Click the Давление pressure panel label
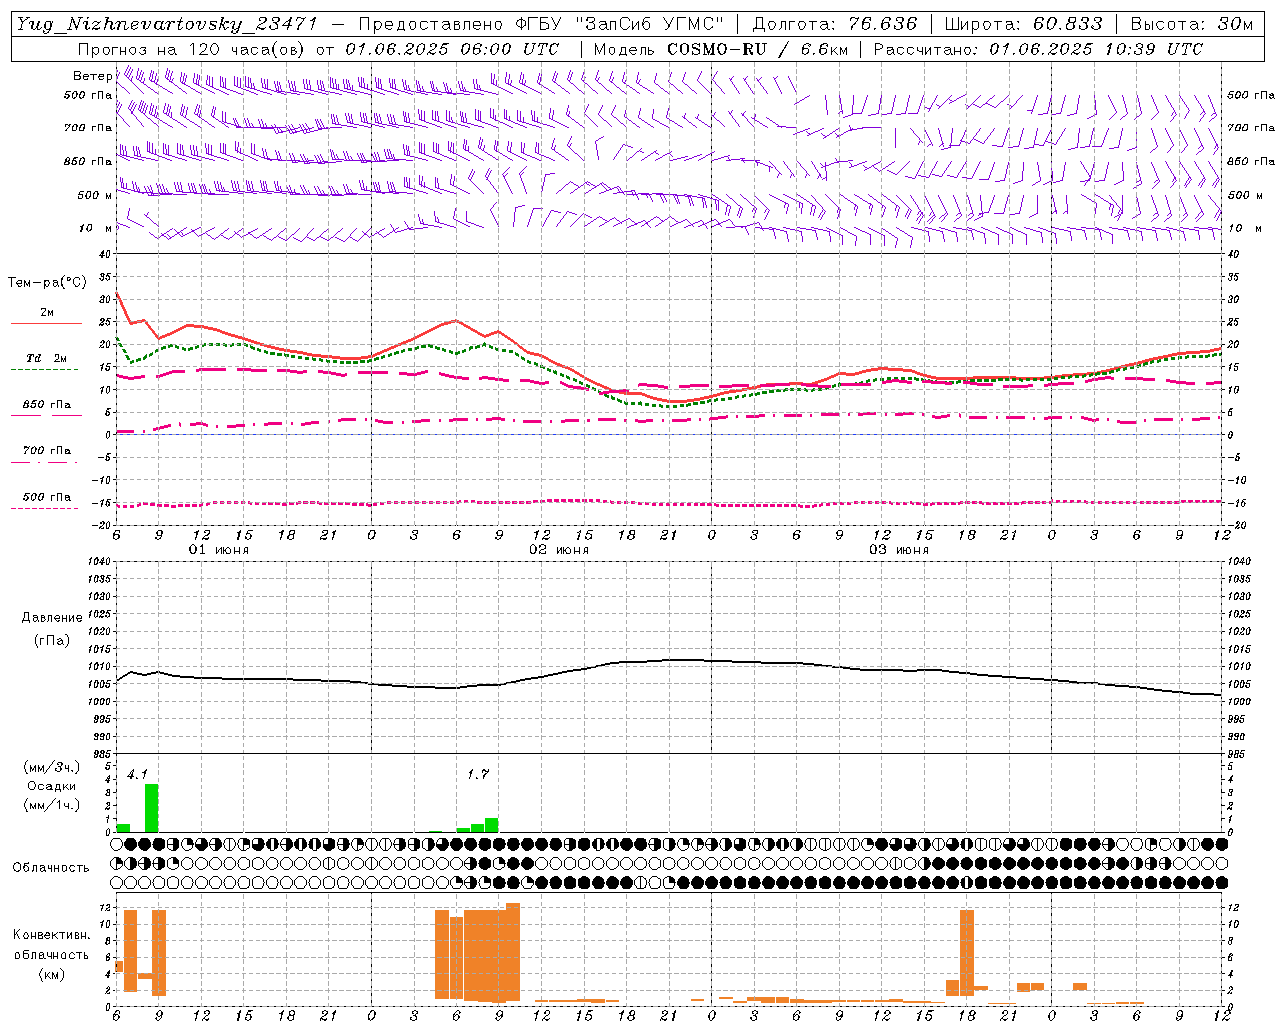 [x=52, y=618]
